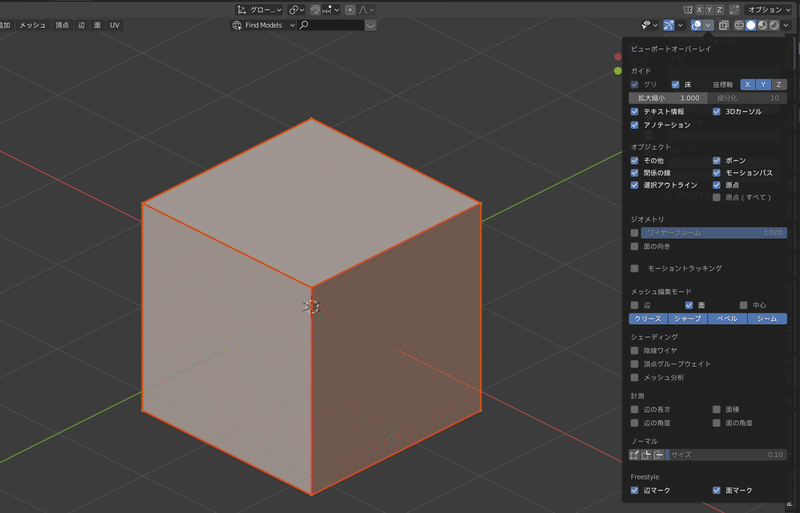
Task: Toggle proportional editing icon
Action: 350,10
